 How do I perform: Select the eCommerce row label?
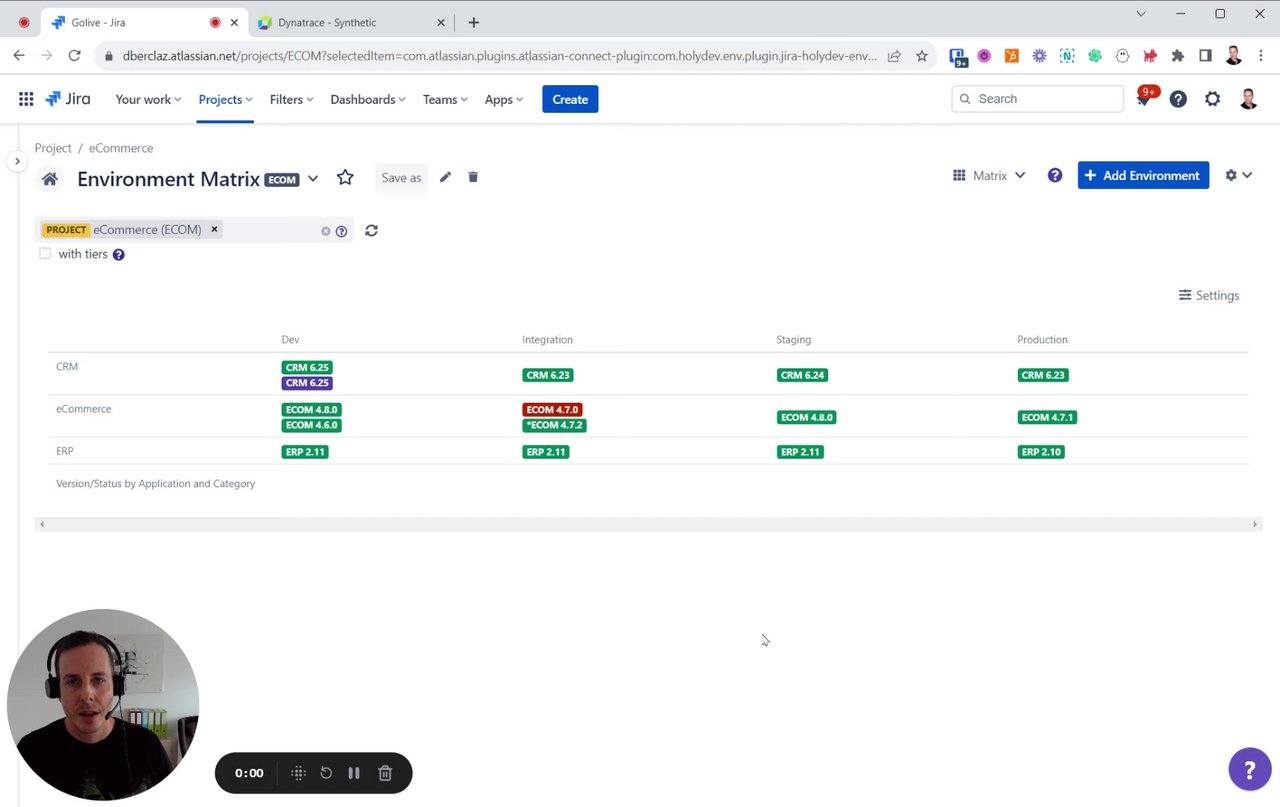(x=83, y=409)
